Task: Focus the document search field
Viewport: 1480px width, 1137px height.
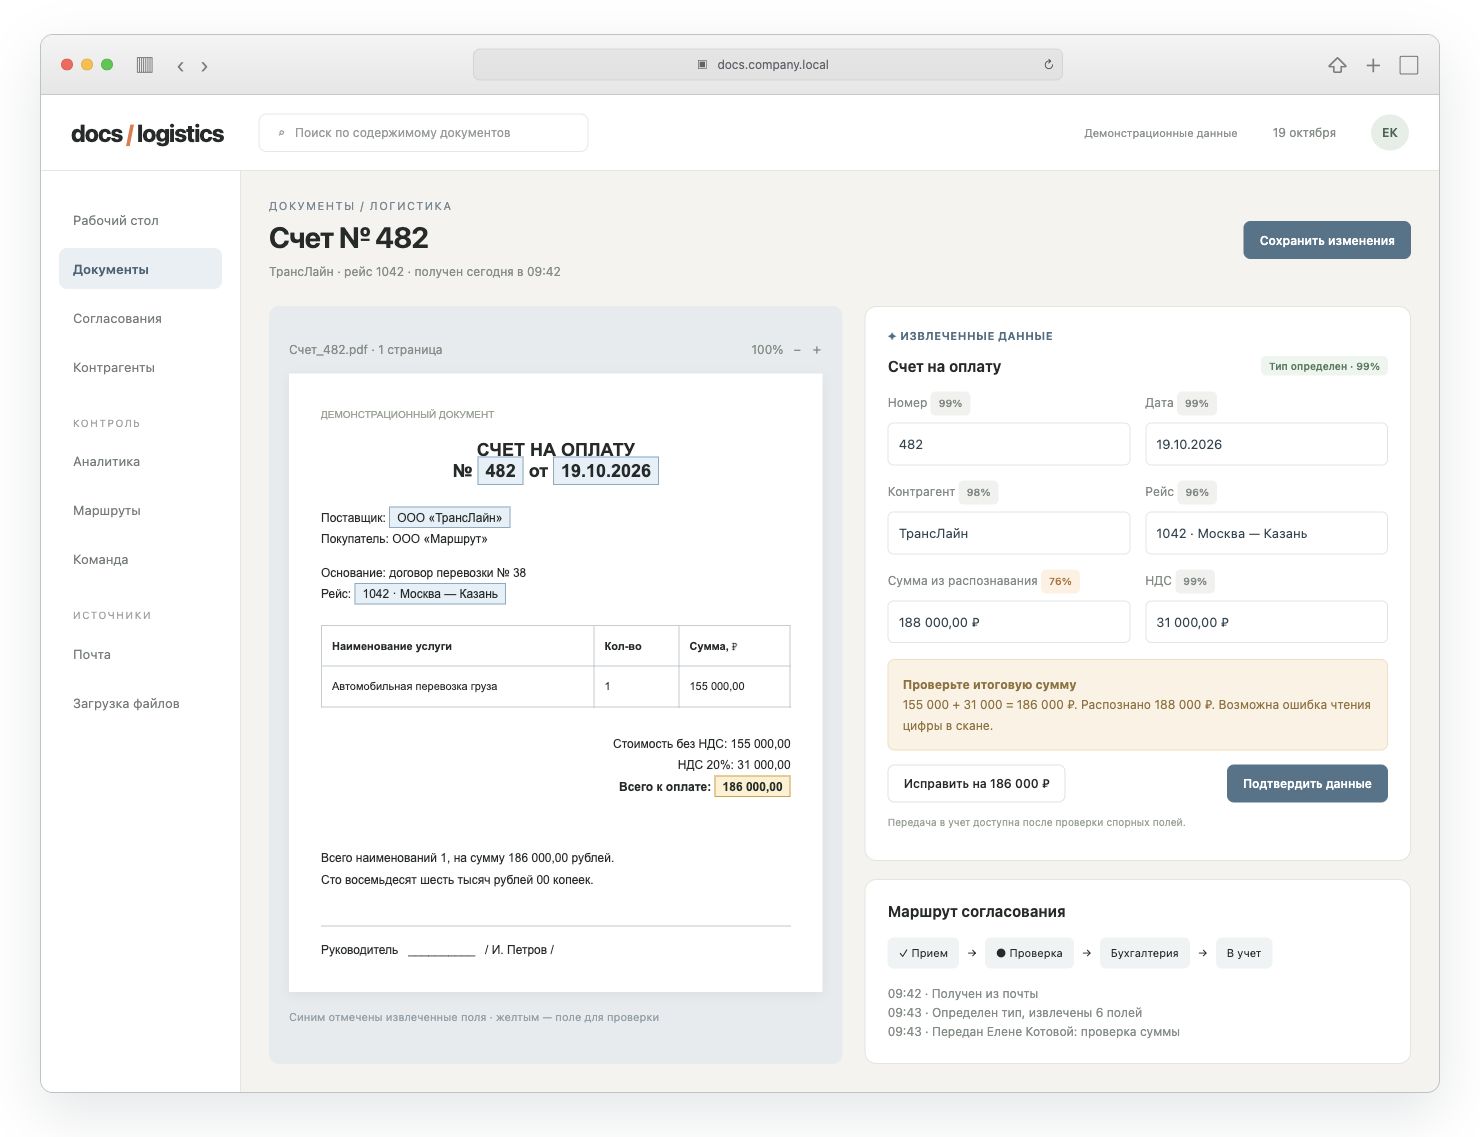Action: 423,133
